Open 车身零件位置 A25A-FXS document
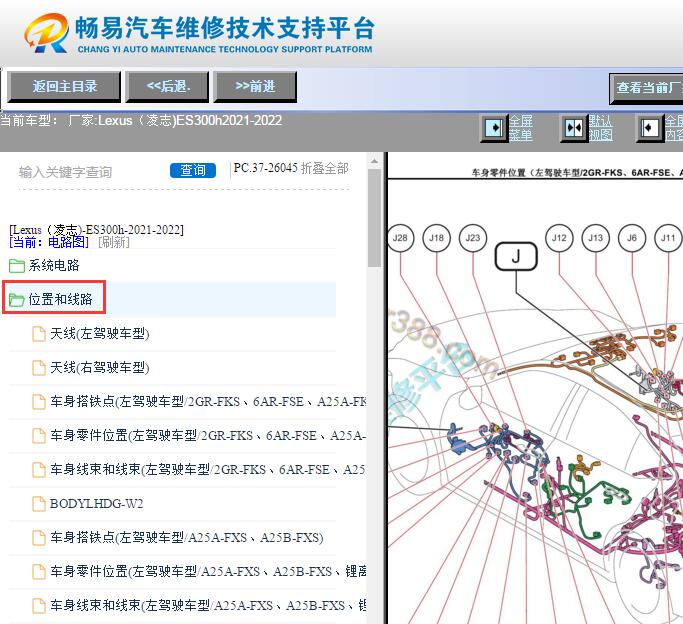Image resolution: width=683 pixels, height=624 pixels. [x=208, y=571]
